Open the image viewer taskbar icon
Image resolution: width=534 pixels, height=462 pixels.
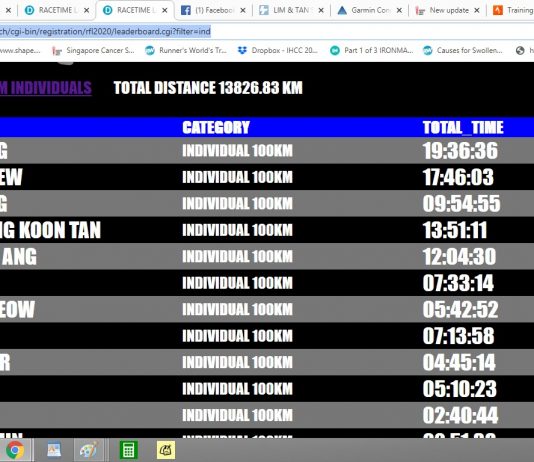54,450
